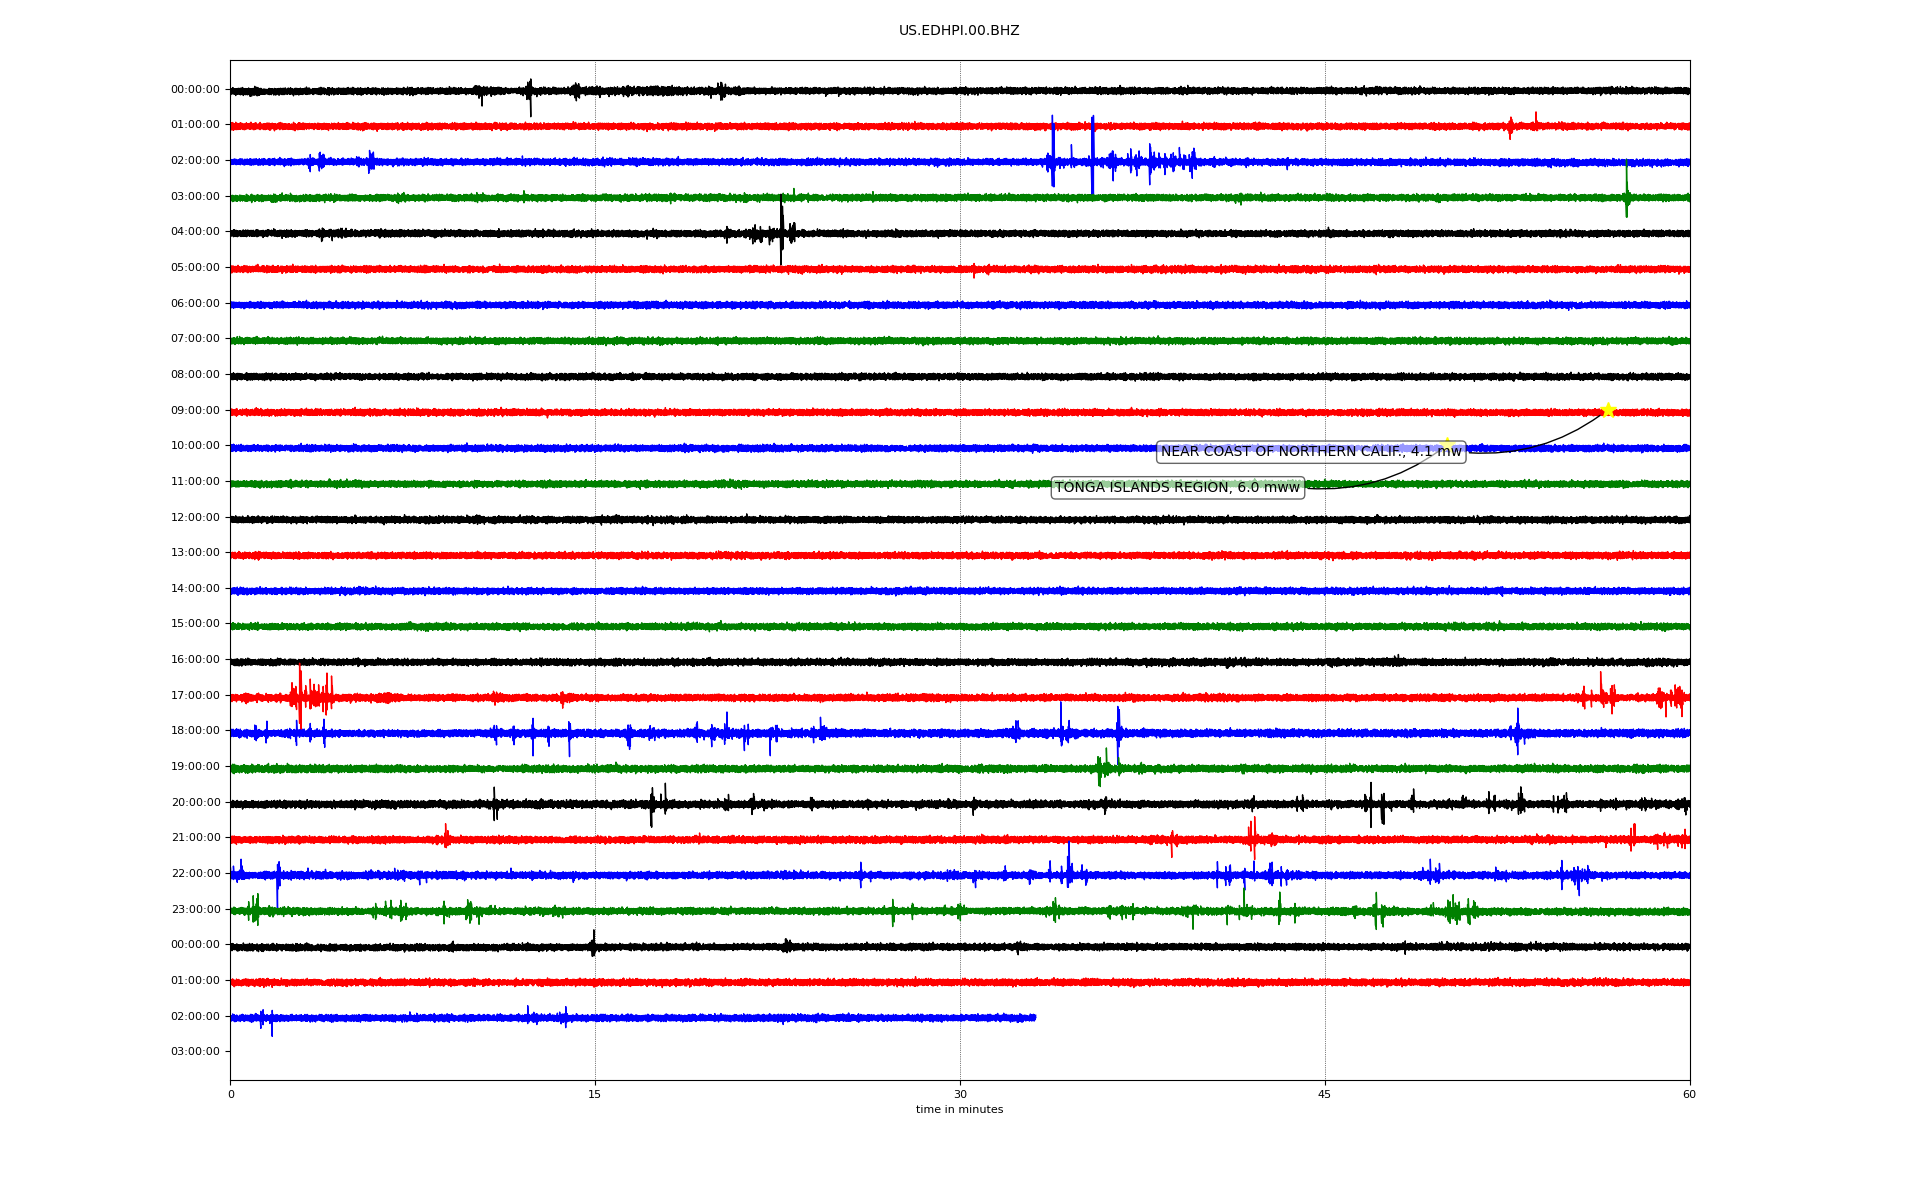Screen dimensions: 1920x1200
Task: Click the 20:00:00 hour label
Action: (195, 803)
